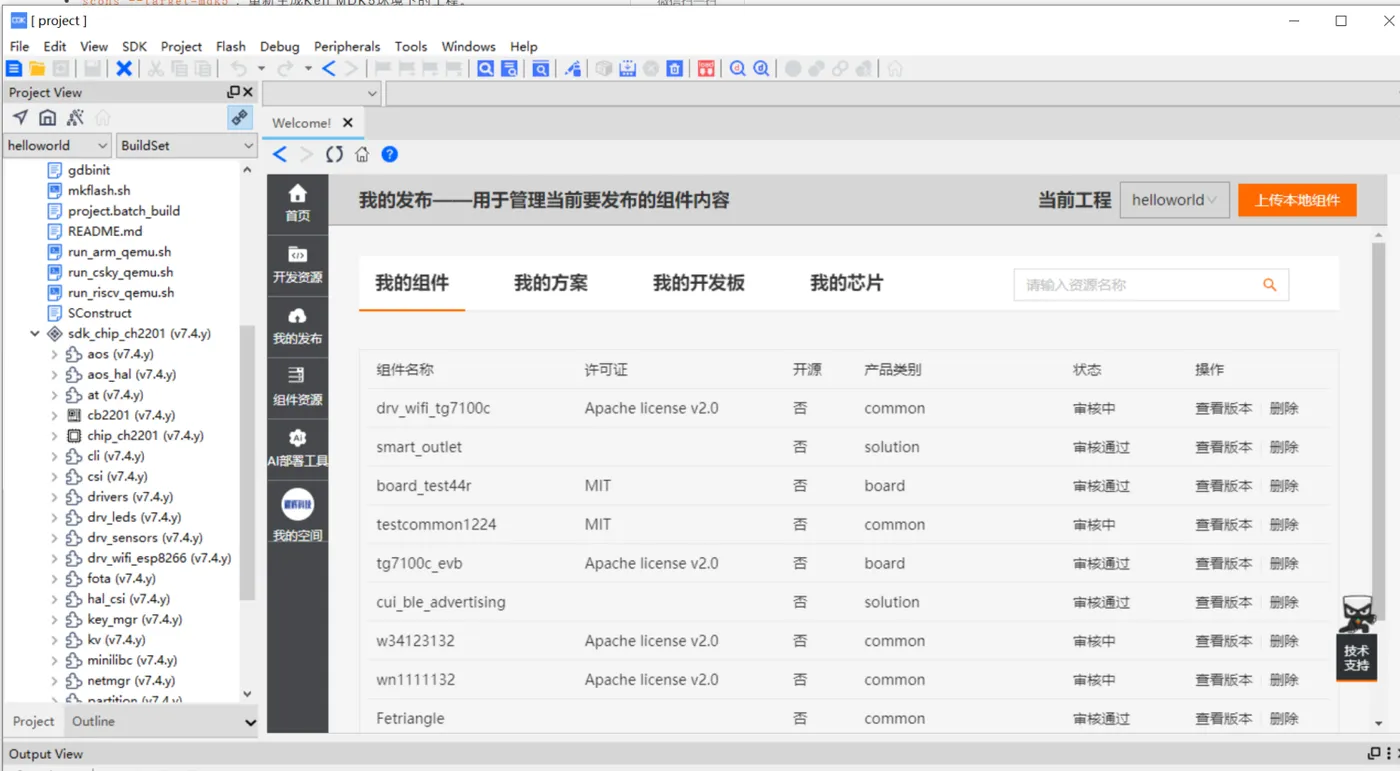Expand the netmgr (v7.4.y) node
This screenshot has width=1400, height=771.
pyautogui.click(x=54, y=681)
